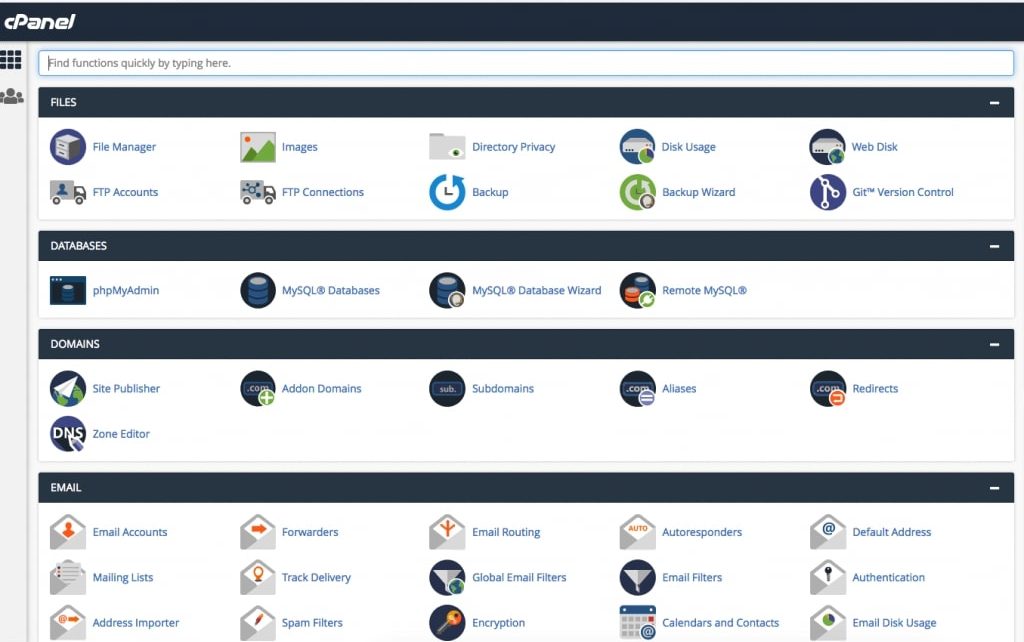Image resolution: width=1024 pixels, height=642 pixels.
Task: Open the Zone Editor DNS icon
Action: [68, 434]
